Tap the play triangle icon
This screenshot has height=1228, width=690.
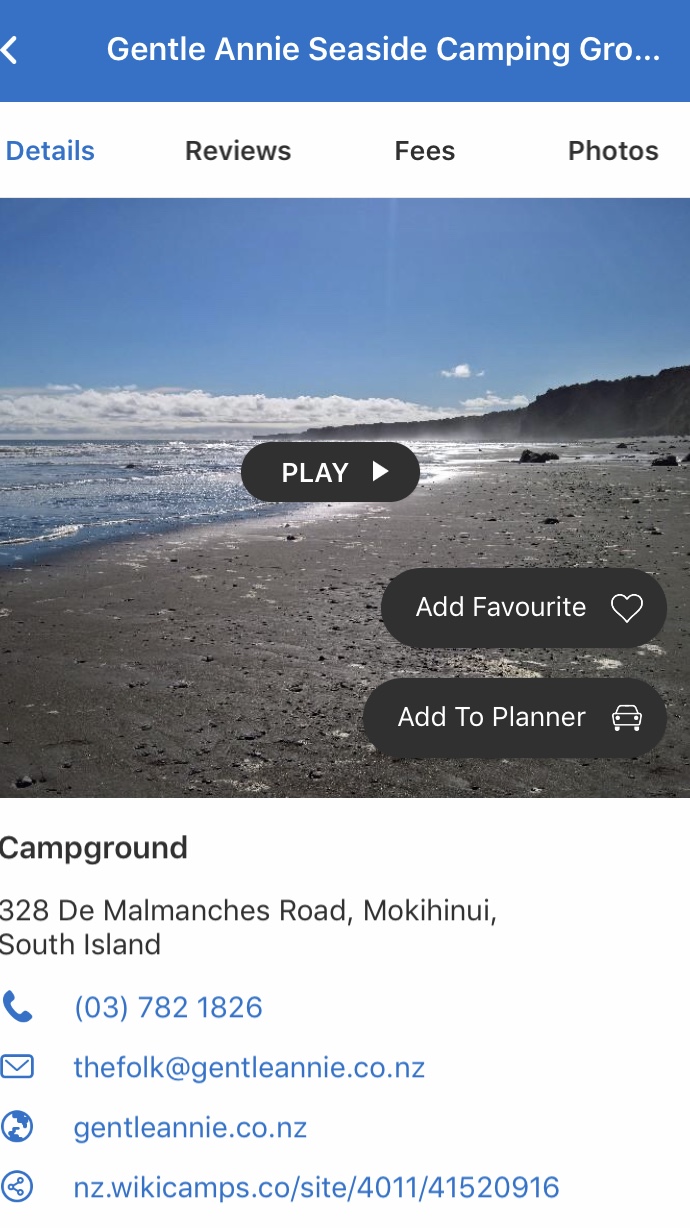click(380, 472)
